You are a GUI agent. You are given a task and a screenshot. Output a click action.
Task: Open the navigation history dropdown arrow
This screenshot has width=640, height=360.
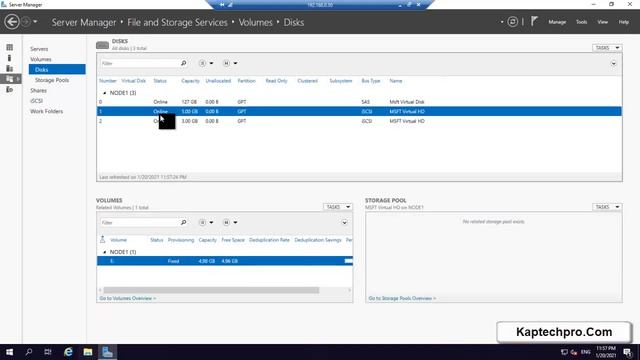tap(35, 22)
